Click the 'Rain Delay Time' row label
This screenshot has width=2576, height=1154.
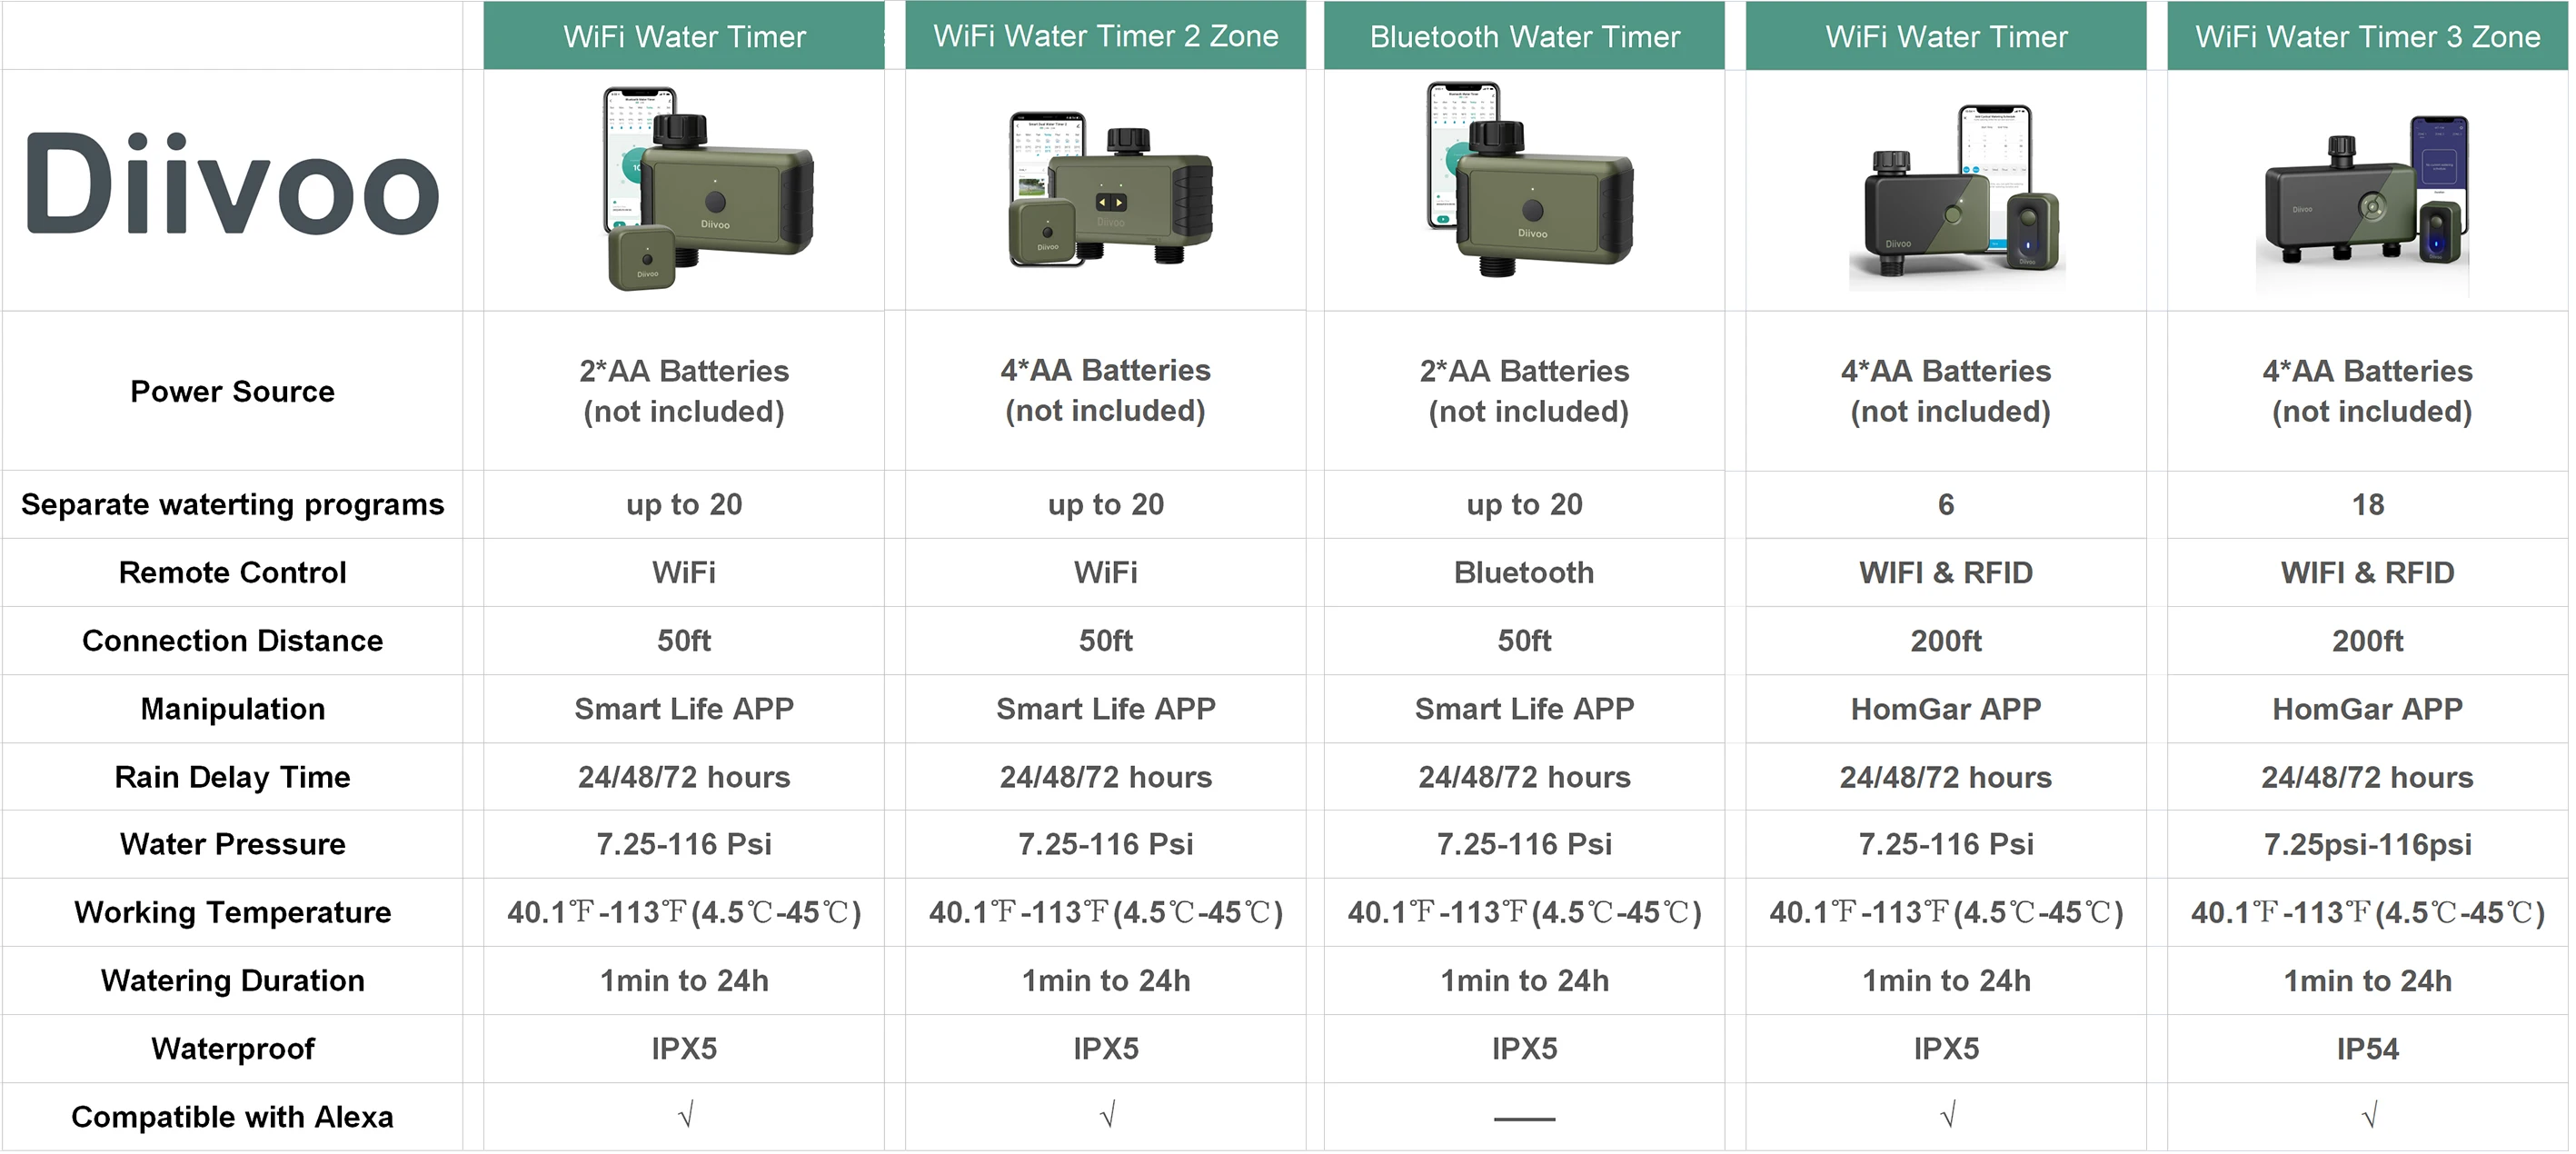click(232, 777)
